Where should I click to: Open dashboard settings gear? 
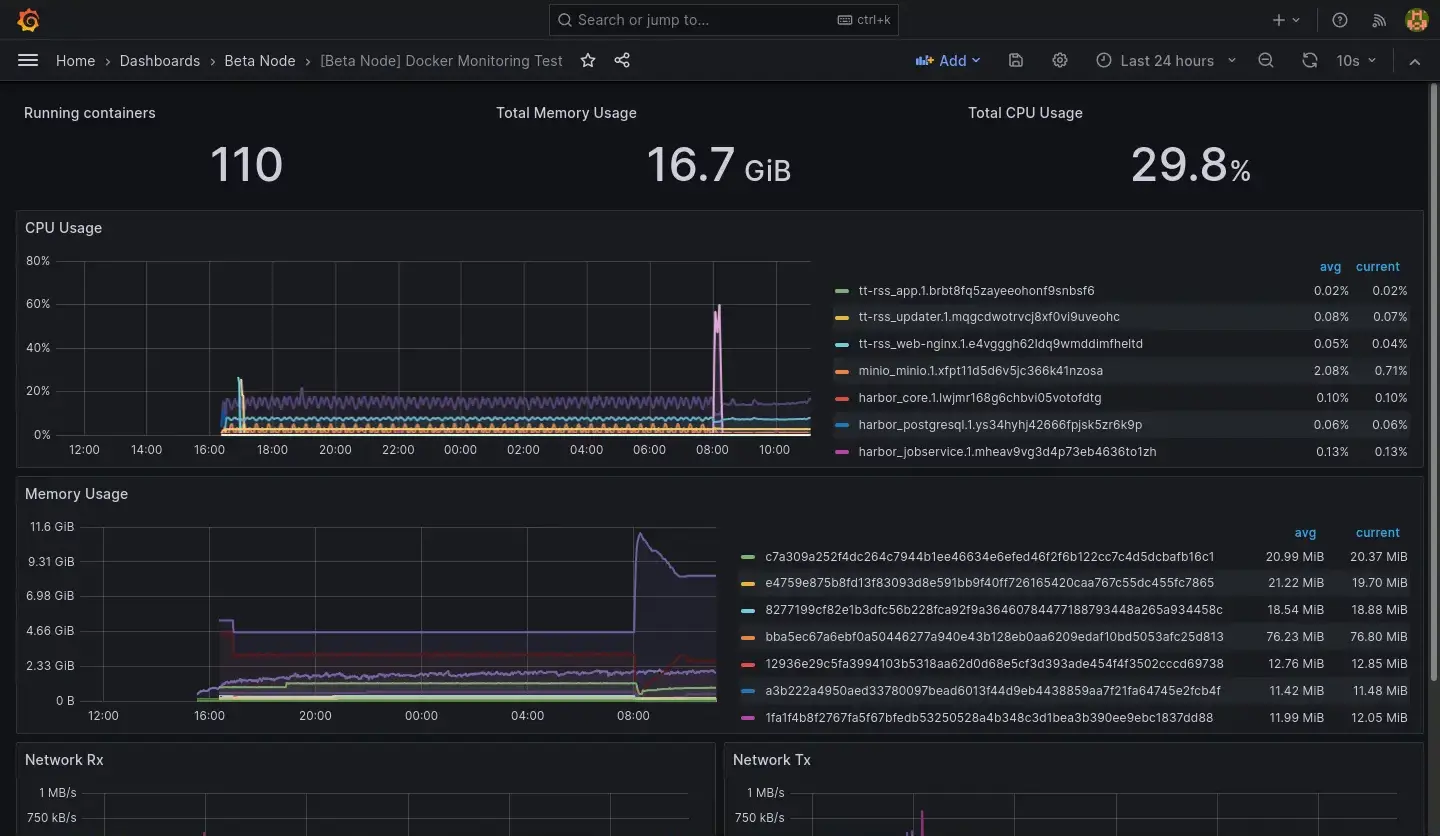click(1060, 61)
